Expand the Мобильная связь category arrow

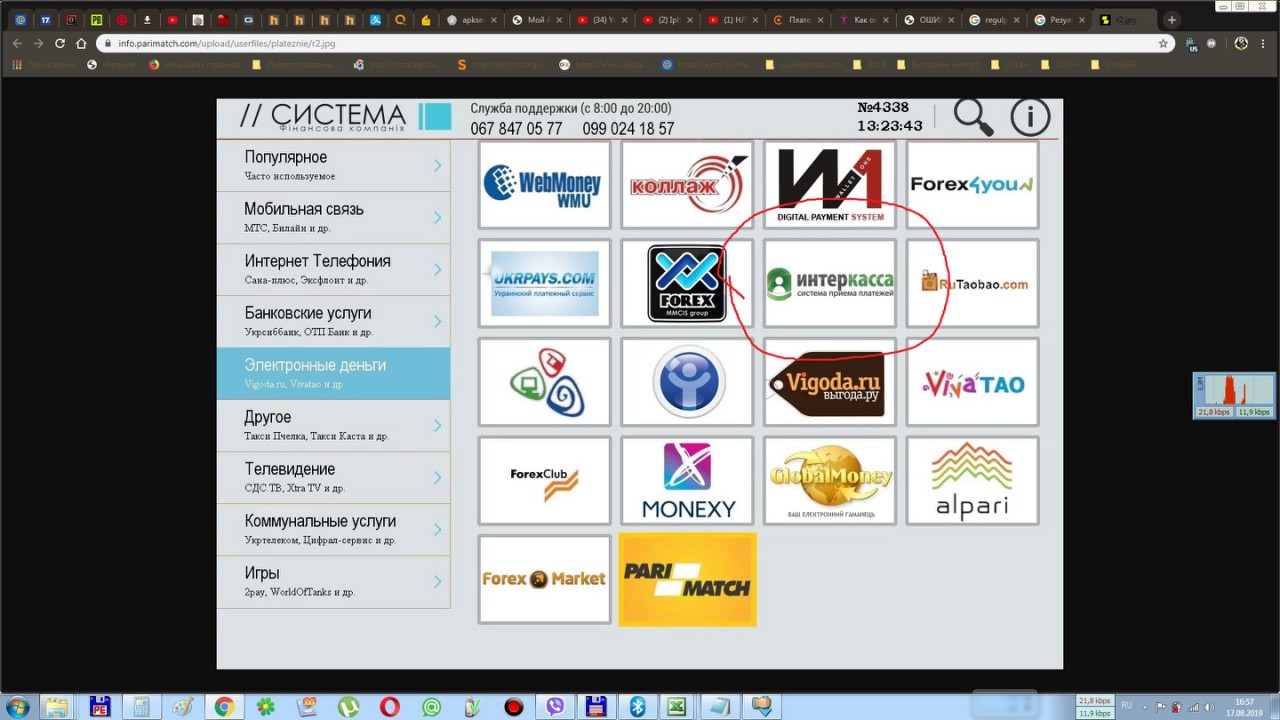tap(437, 218)
